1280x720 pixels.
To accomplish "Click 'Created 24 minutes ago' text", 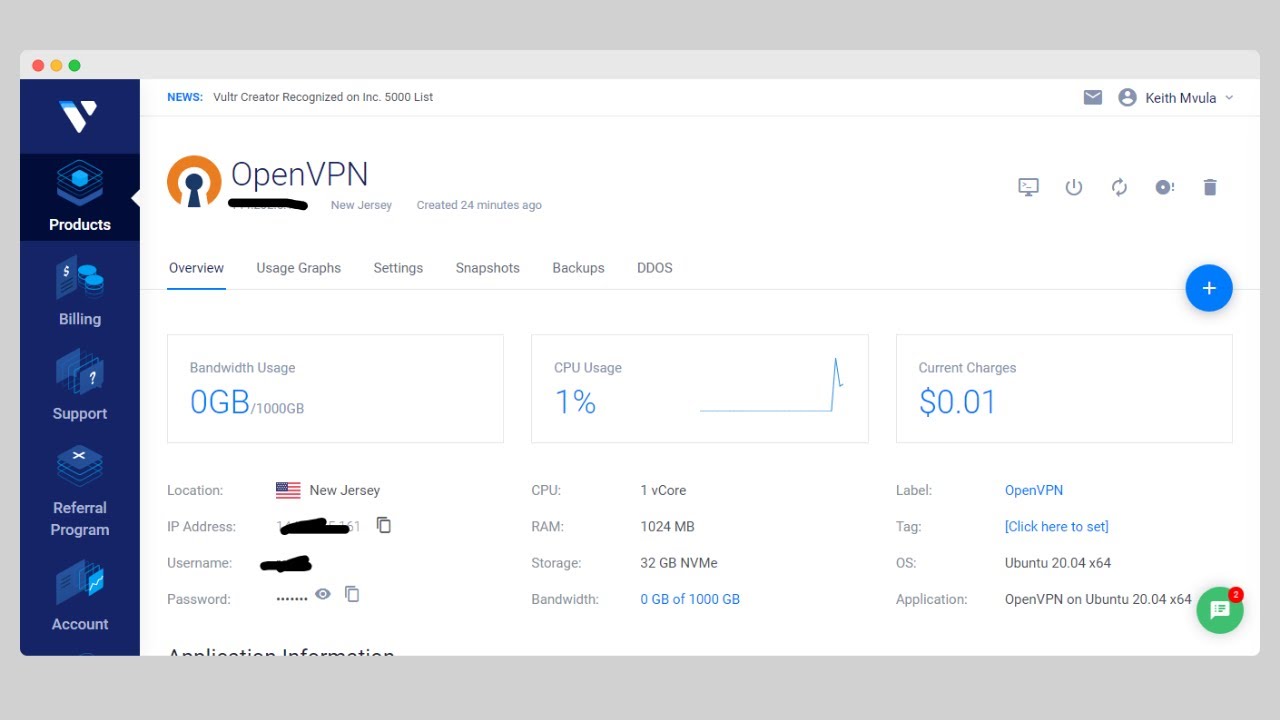I will click(x=479, y=205).
